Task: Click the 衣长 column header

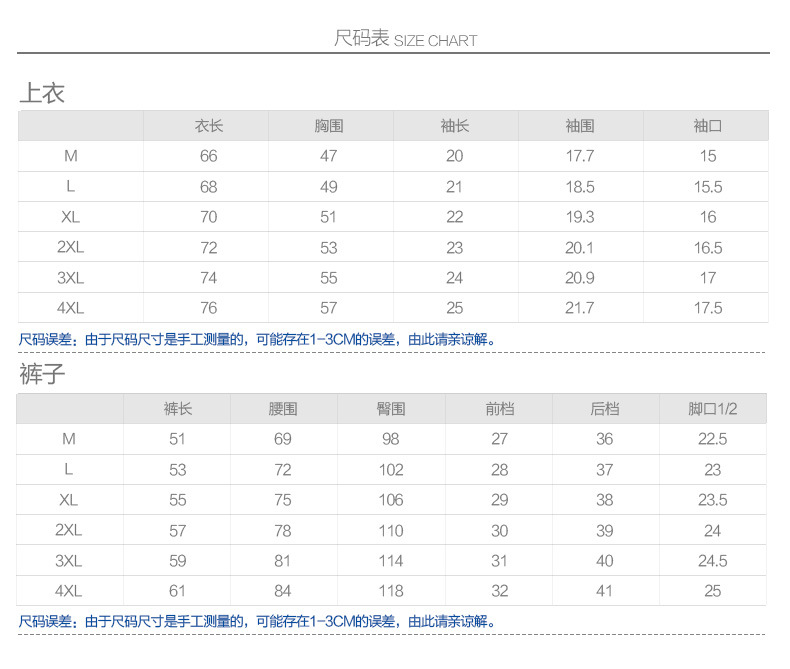Action: point(208,126)
